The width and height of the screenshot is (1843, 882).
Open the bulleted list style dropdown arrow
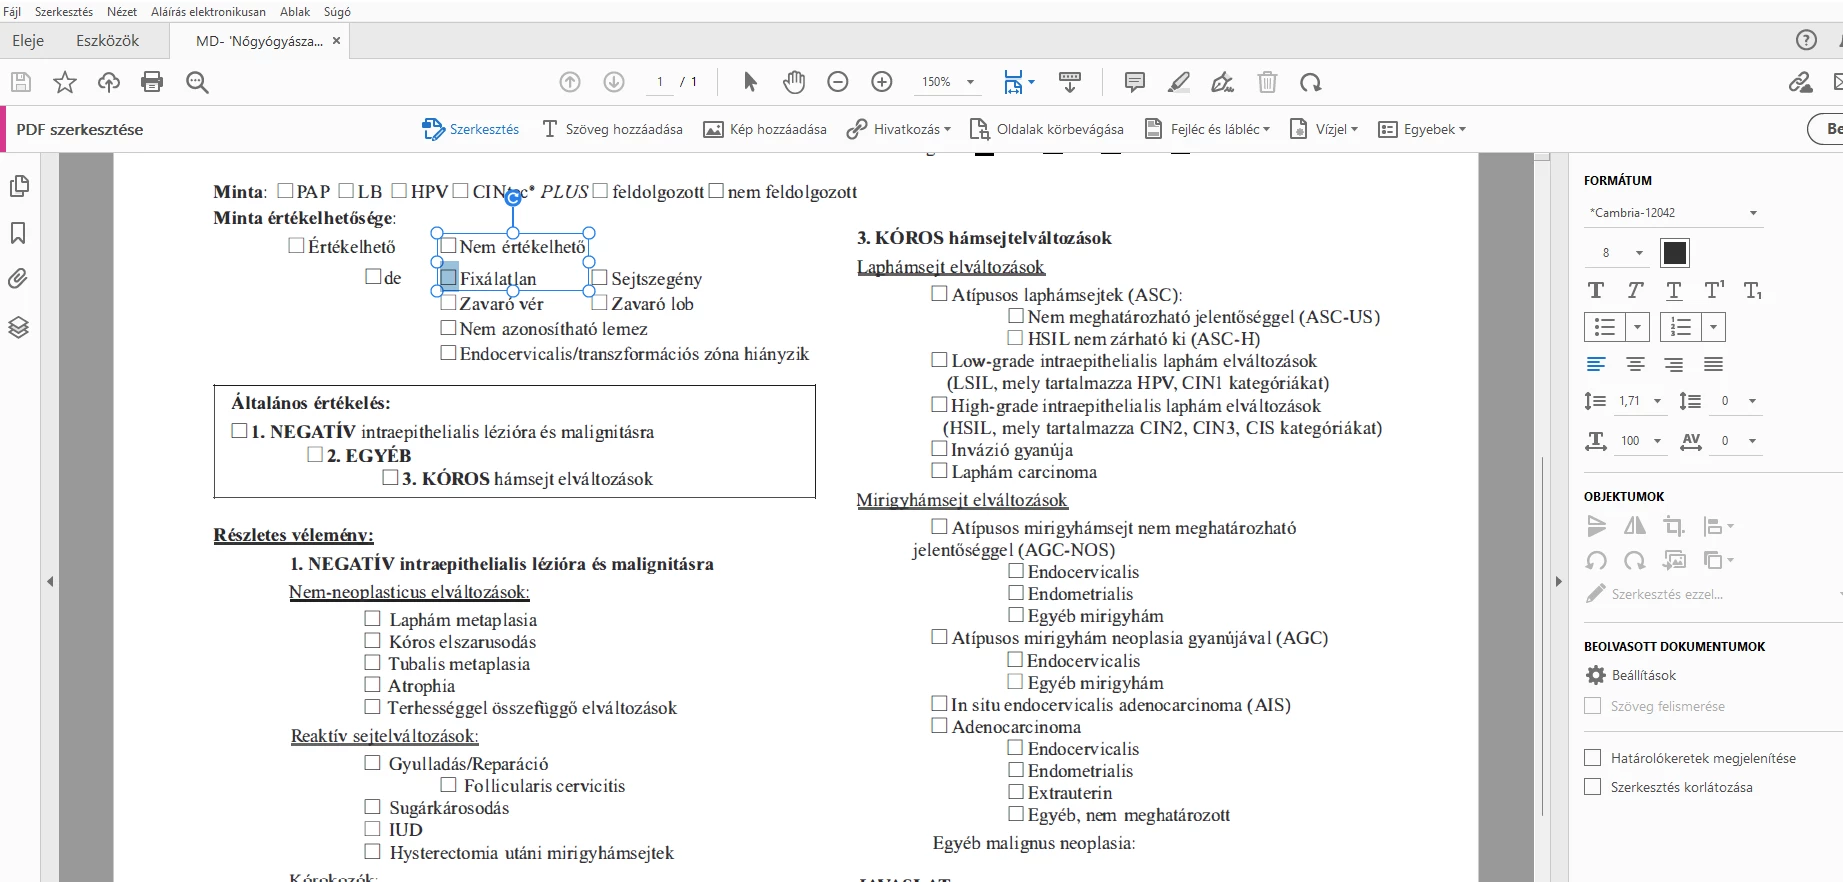[x=1637, y=327]
